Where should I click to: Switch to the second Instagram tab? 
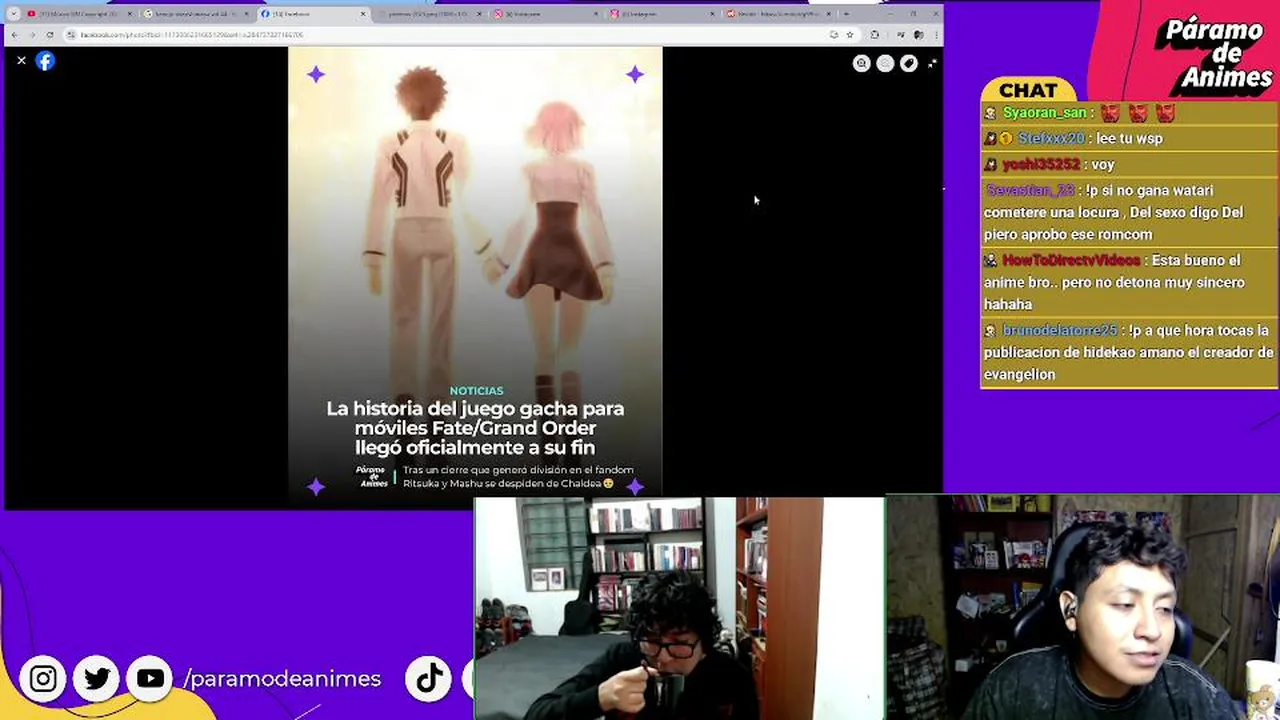coord(663,14)
